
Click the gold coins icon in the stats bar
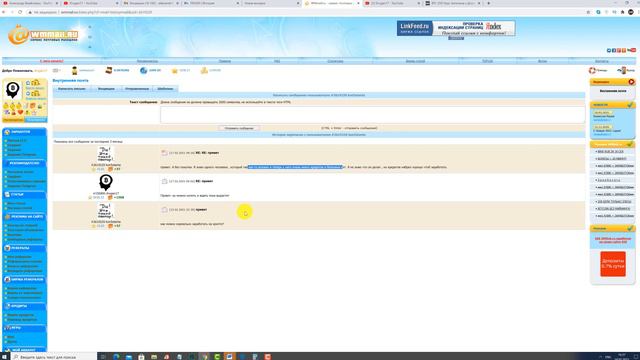(x=204, y=71)
